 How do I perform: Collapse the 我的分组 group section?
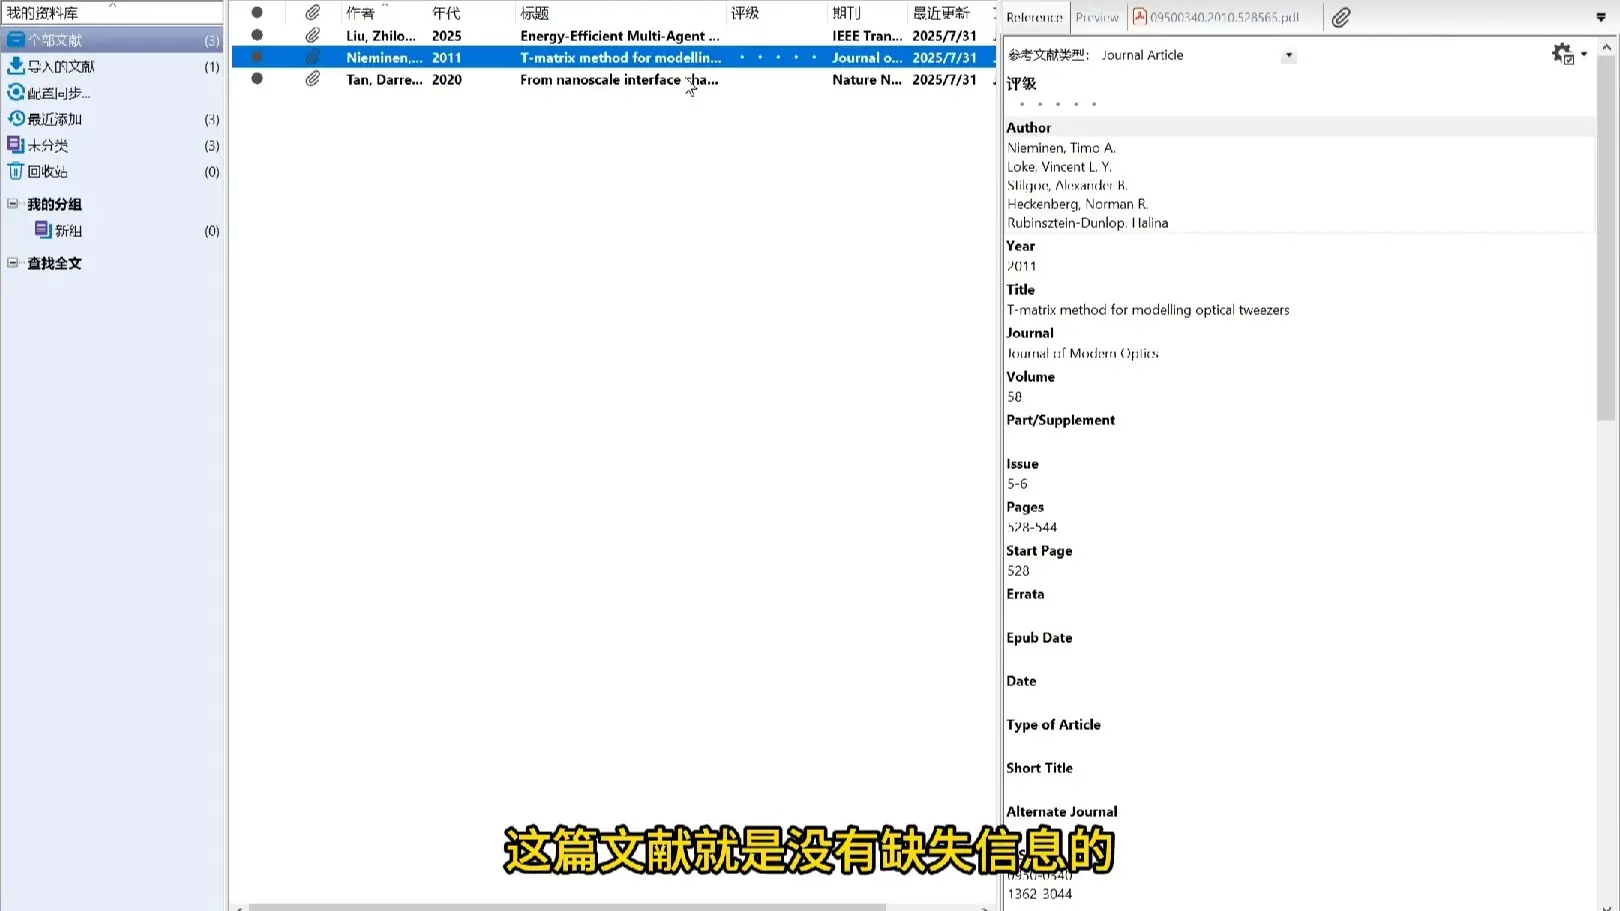click(x=14, y=204)
